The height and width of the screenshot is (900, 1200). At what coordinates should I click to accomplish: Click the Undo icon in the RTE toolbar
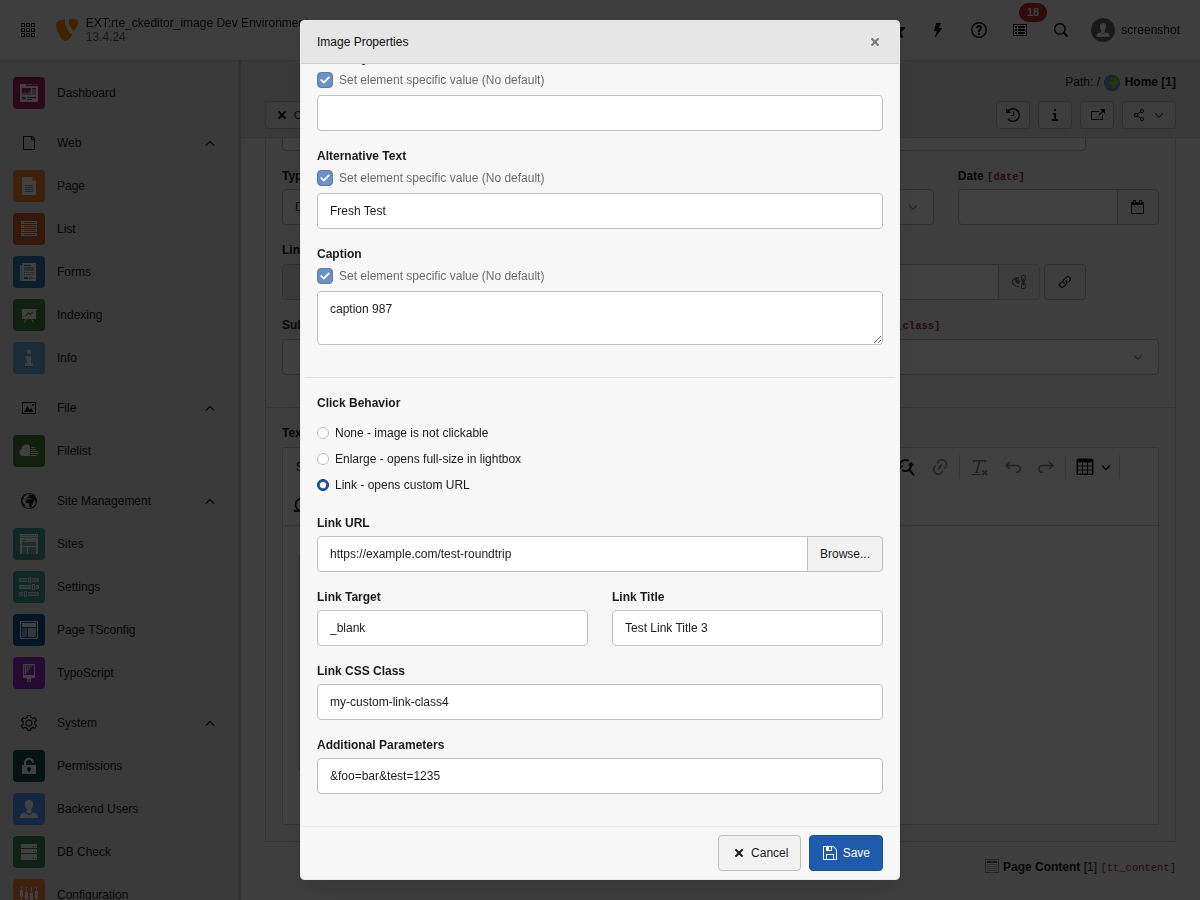pos(1014,467)
